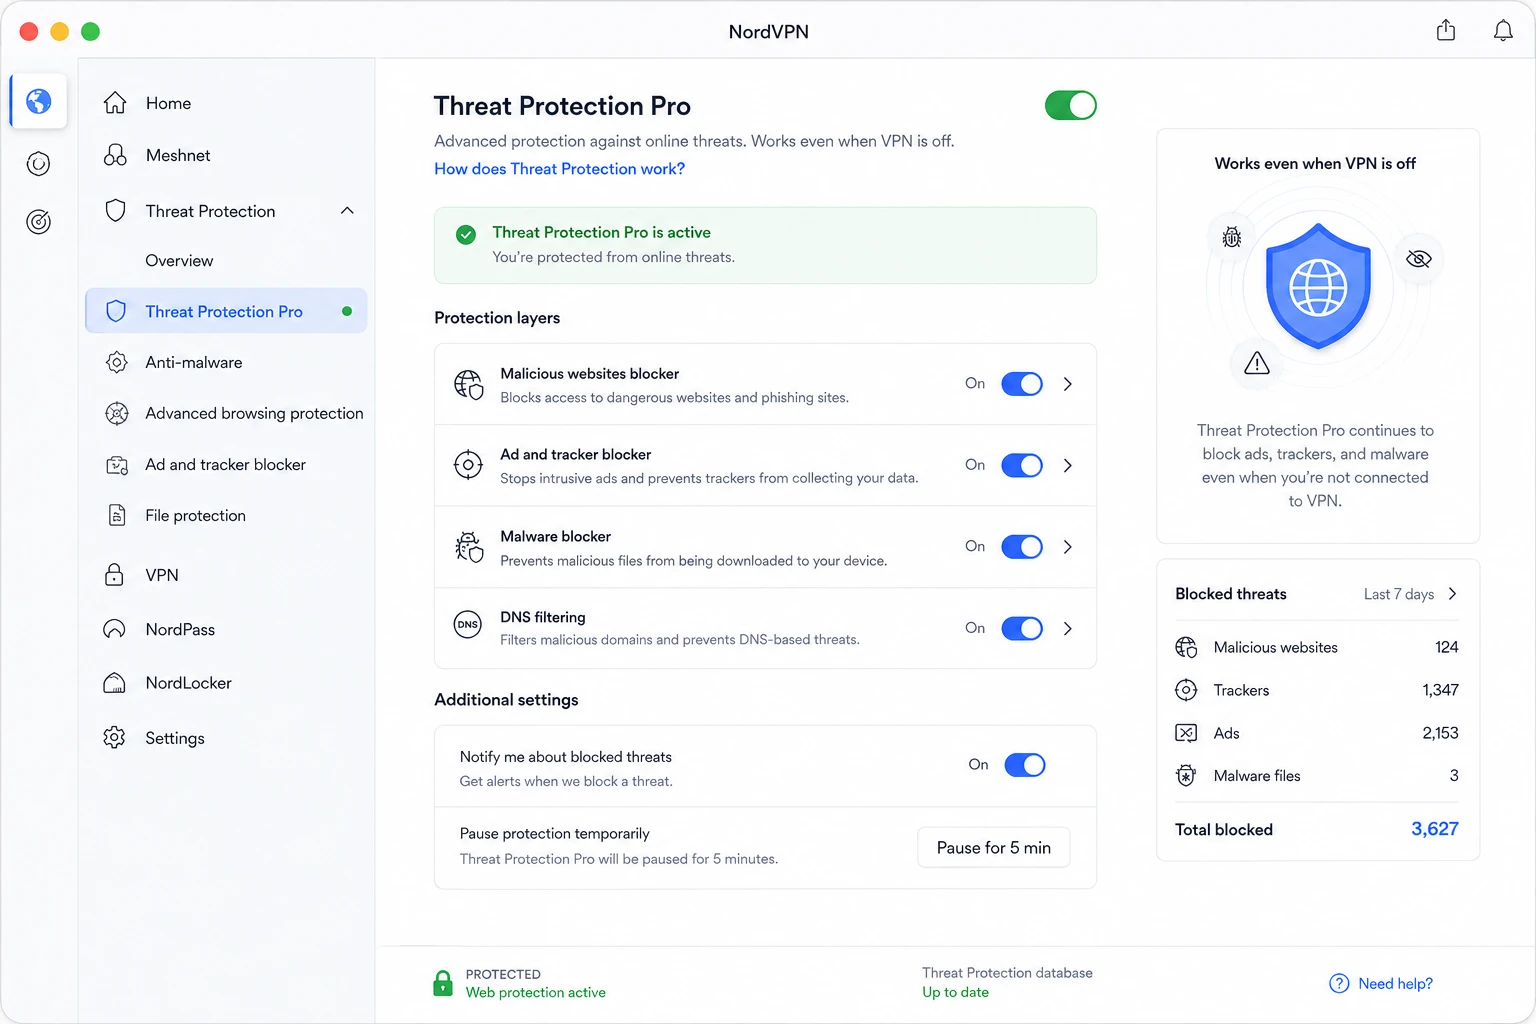Open notifications with the bell icon
This screenshot has width=1536, height=1024.
(x=1503, y=31)
